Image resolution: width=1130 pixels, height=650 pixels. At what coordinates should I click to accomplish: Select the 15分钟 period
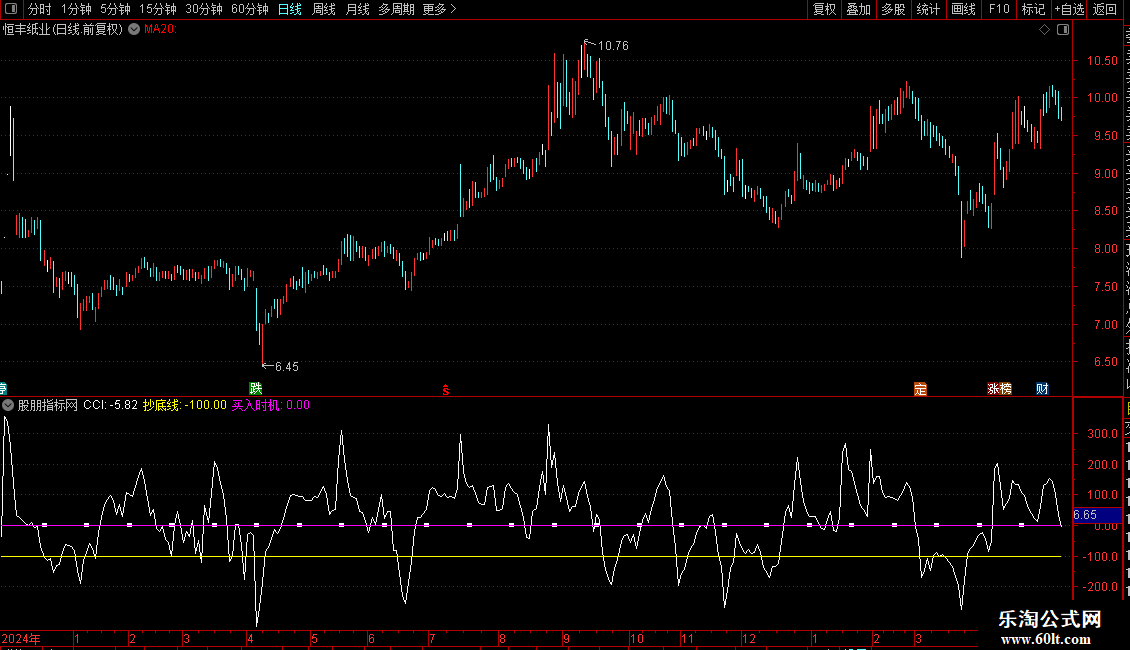(158, 9)
